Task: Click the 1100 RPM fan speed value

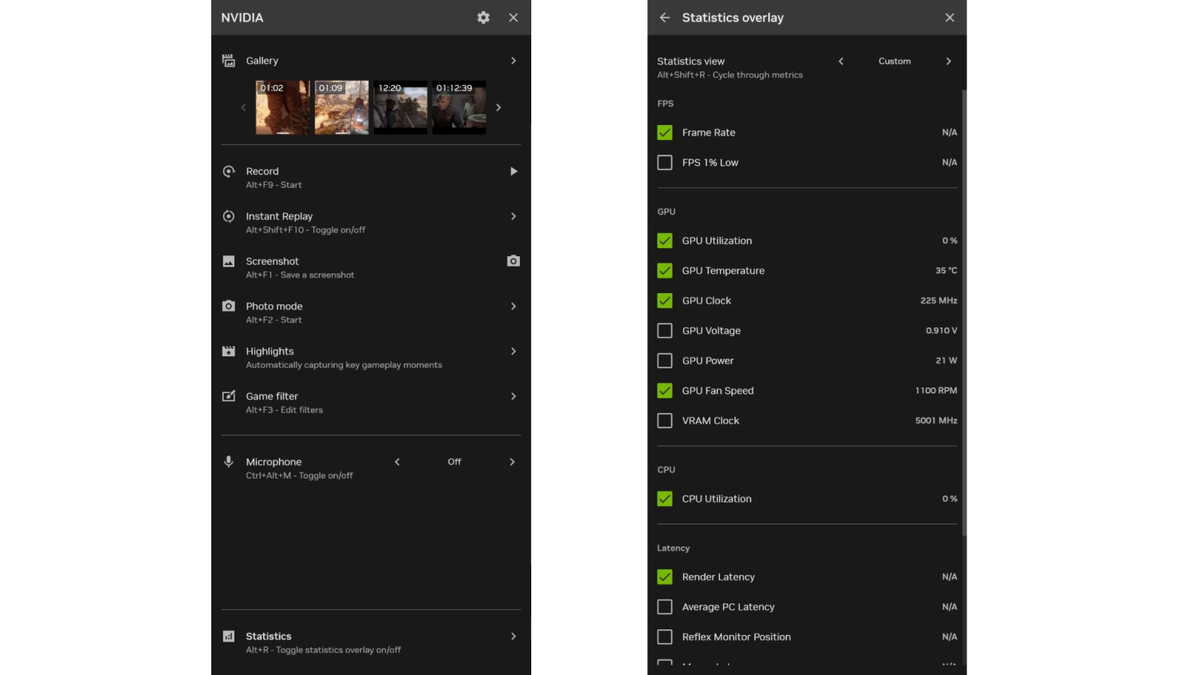Action: coord(936,390)
